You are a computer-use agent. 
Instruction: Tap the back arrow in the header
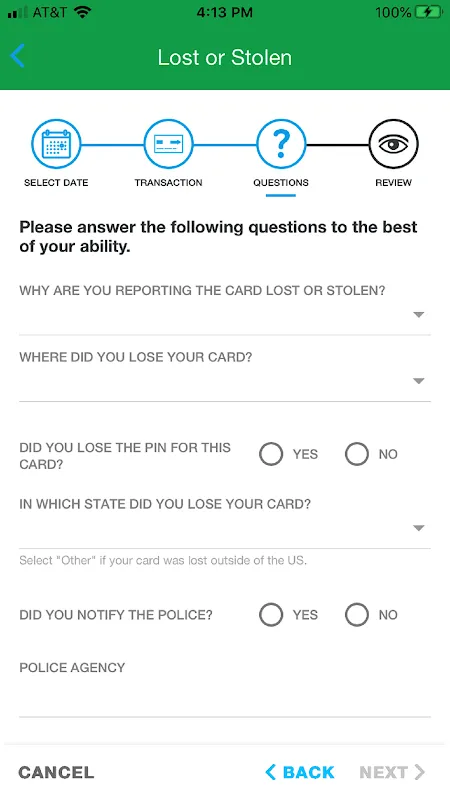click(x=17, y=56)
